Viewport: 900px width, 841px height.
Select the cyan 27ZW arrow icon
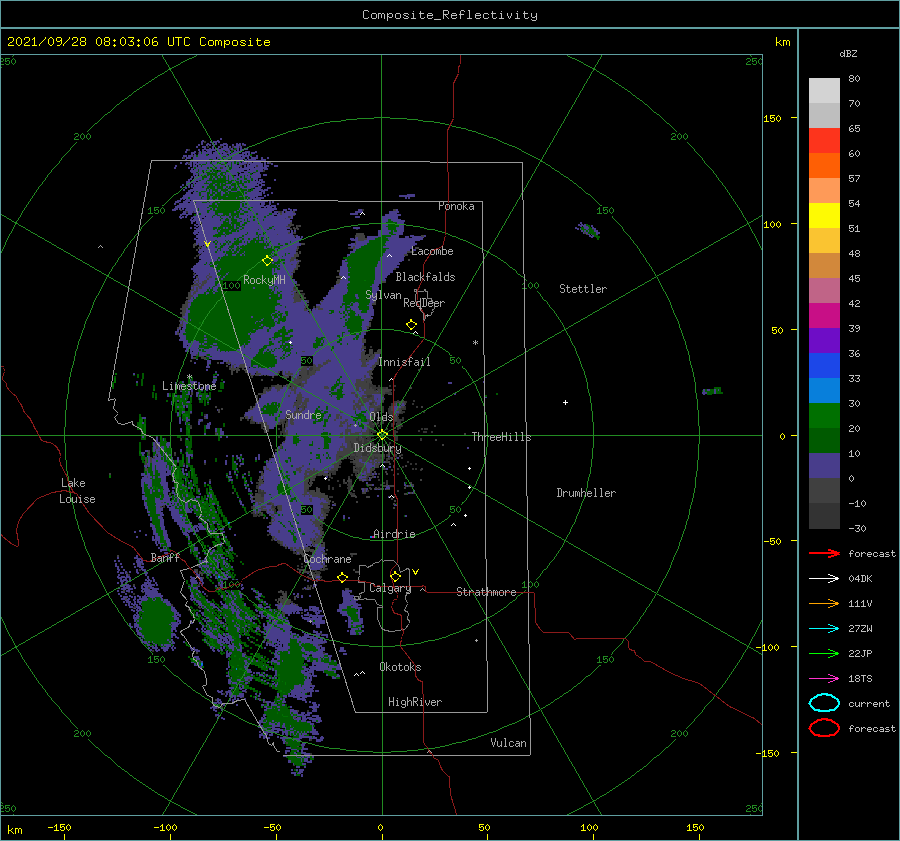[824, 629]
